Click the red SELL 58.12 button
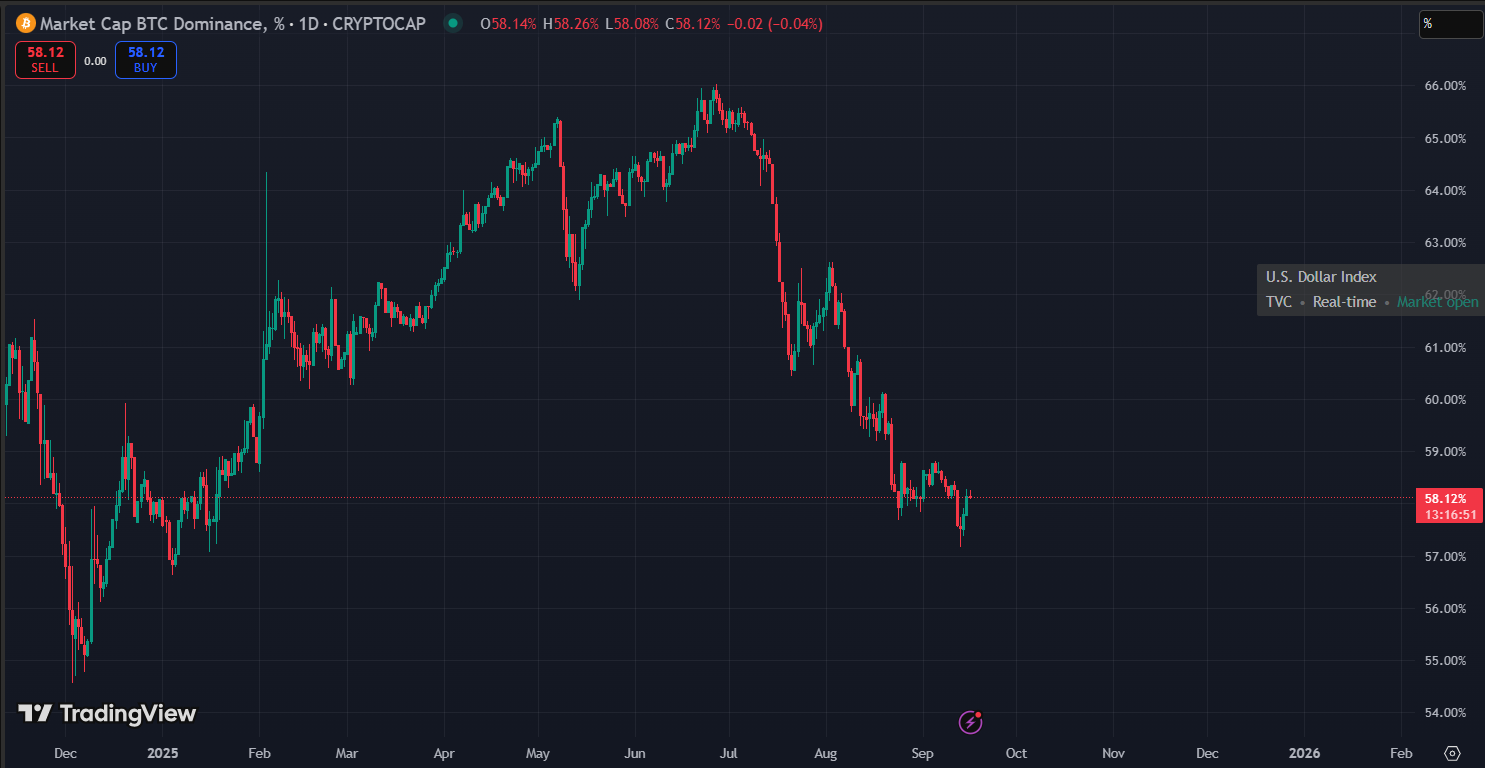Screen dimensions: 1485x768 (45, 60)
